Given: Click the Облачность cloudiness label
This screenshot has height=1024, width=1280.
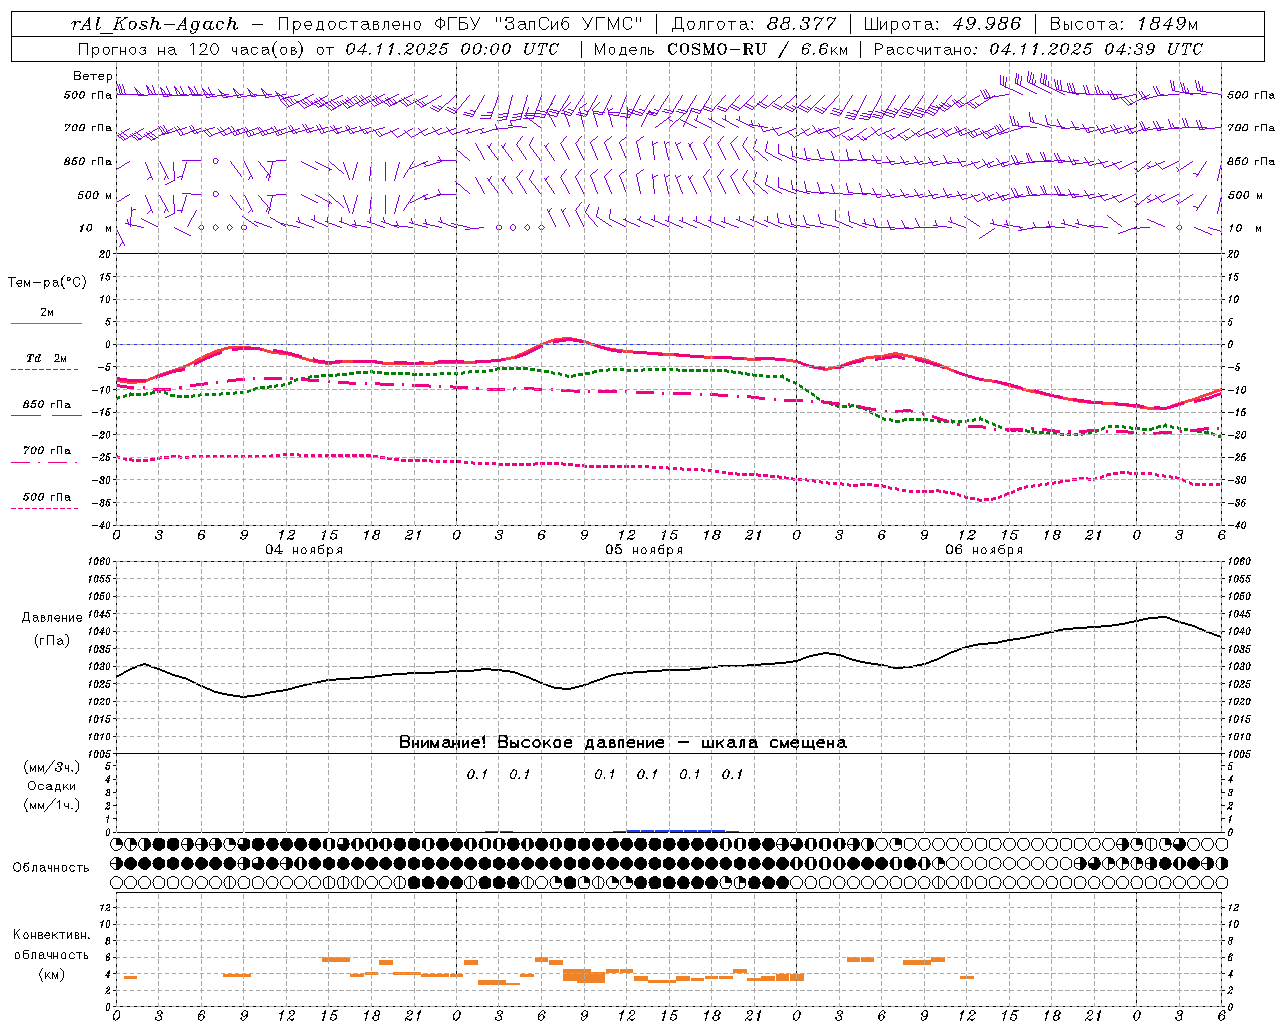Looking at the screenshot, I should click(51, 868).
